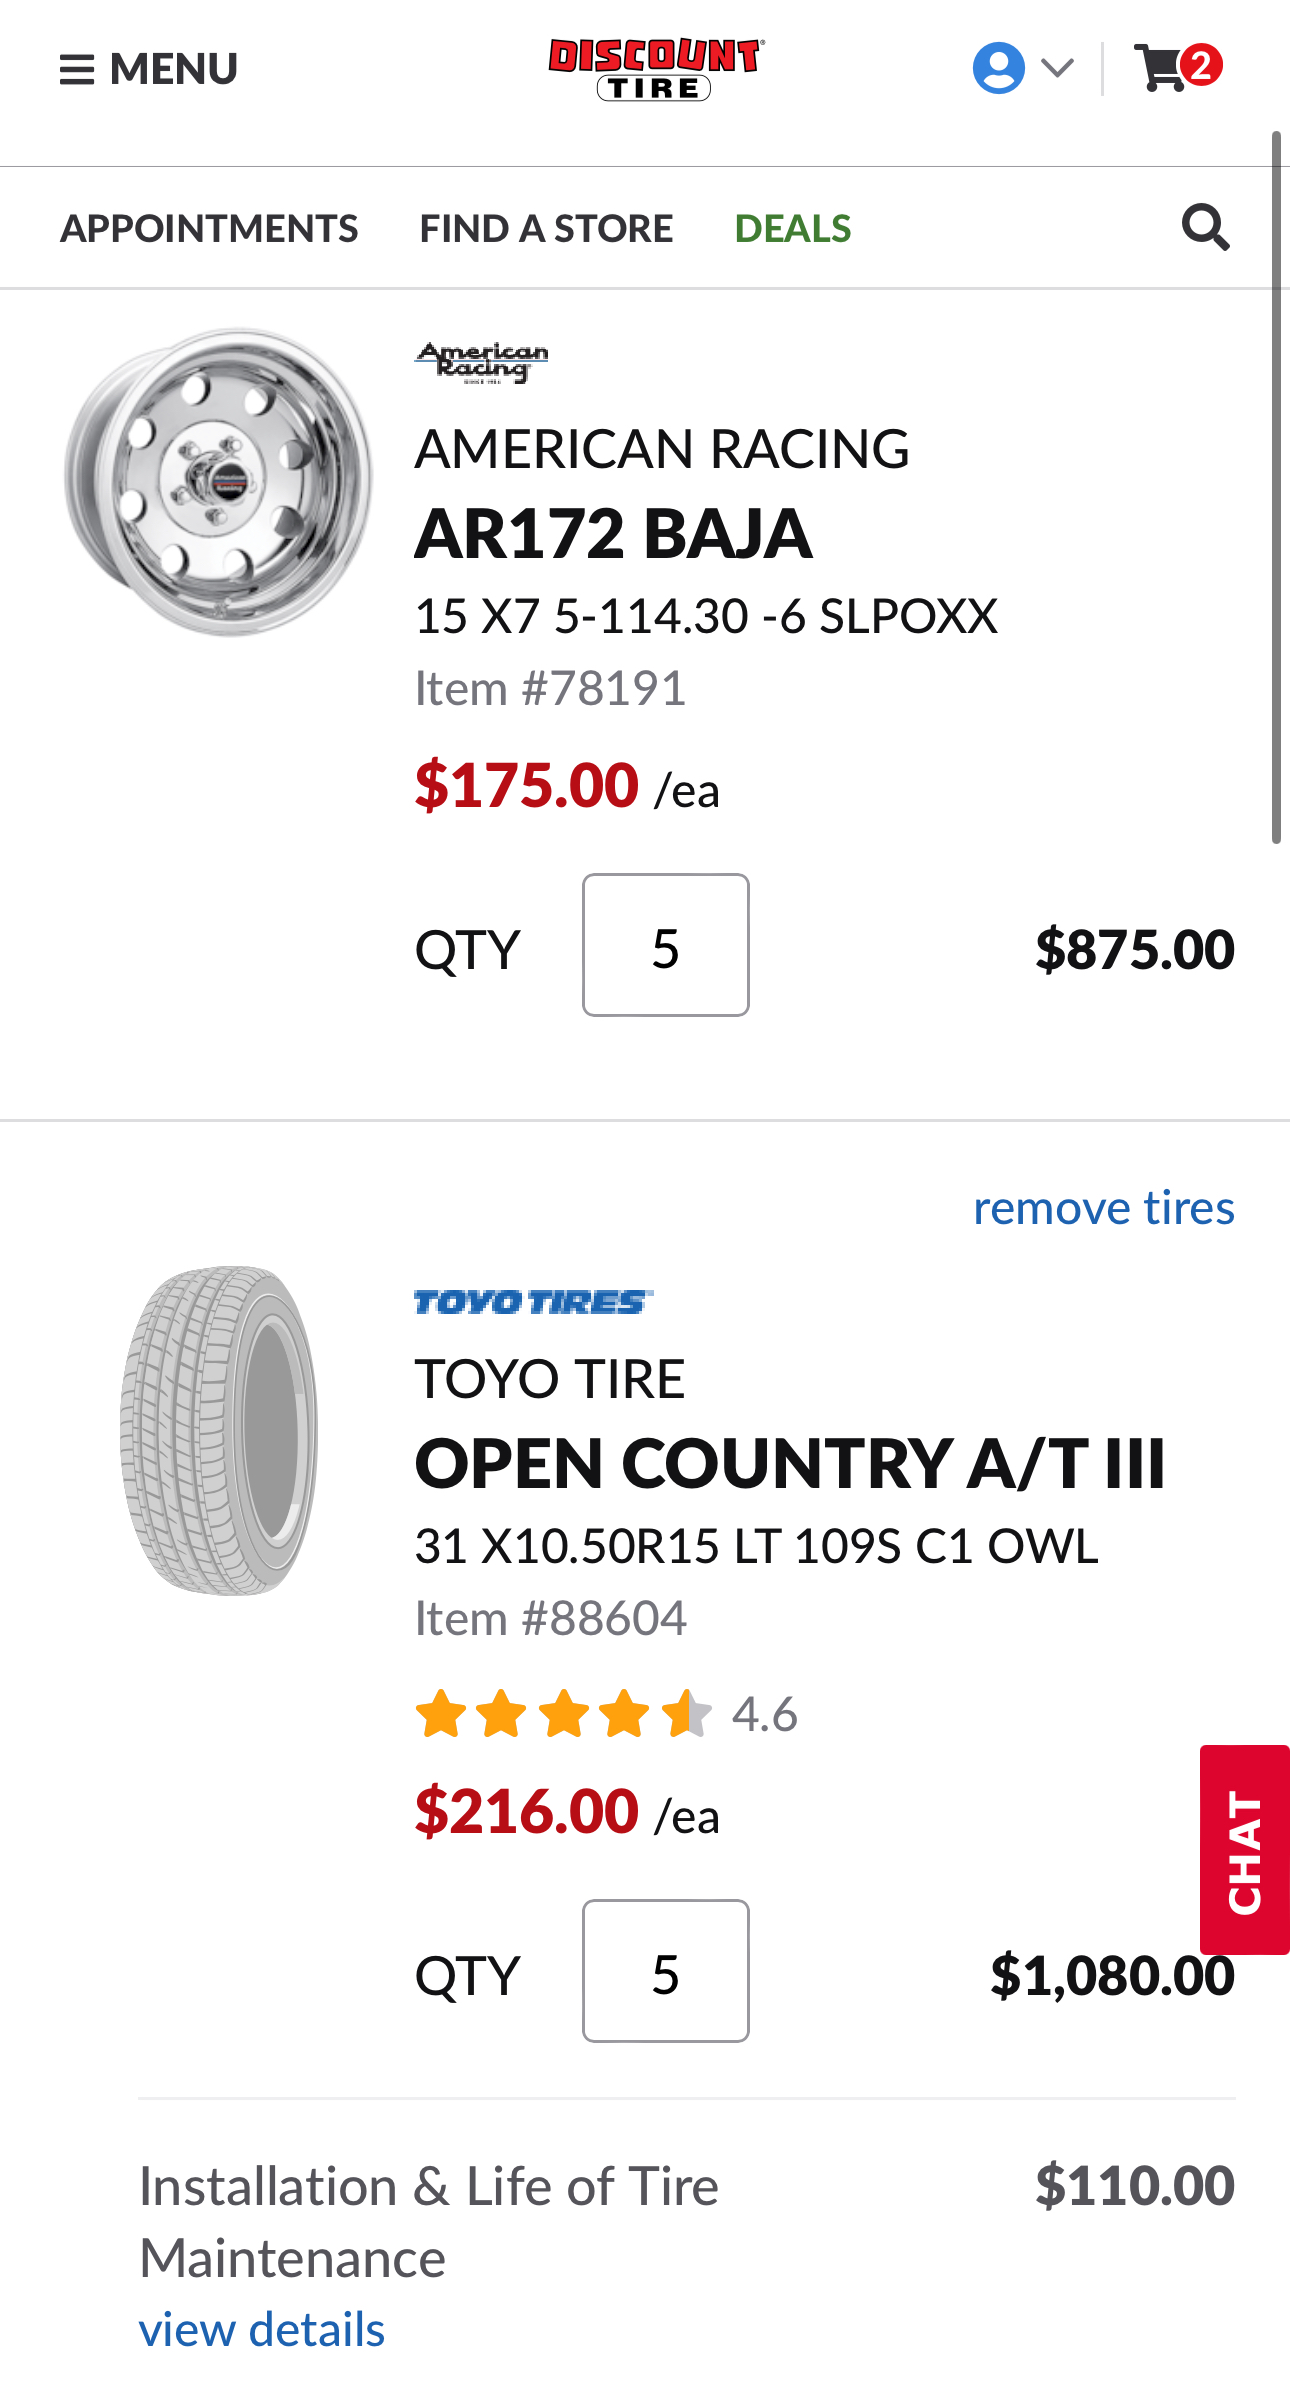Open the red CHAT button
1290x2385 pixels.
(1245, 1850)
